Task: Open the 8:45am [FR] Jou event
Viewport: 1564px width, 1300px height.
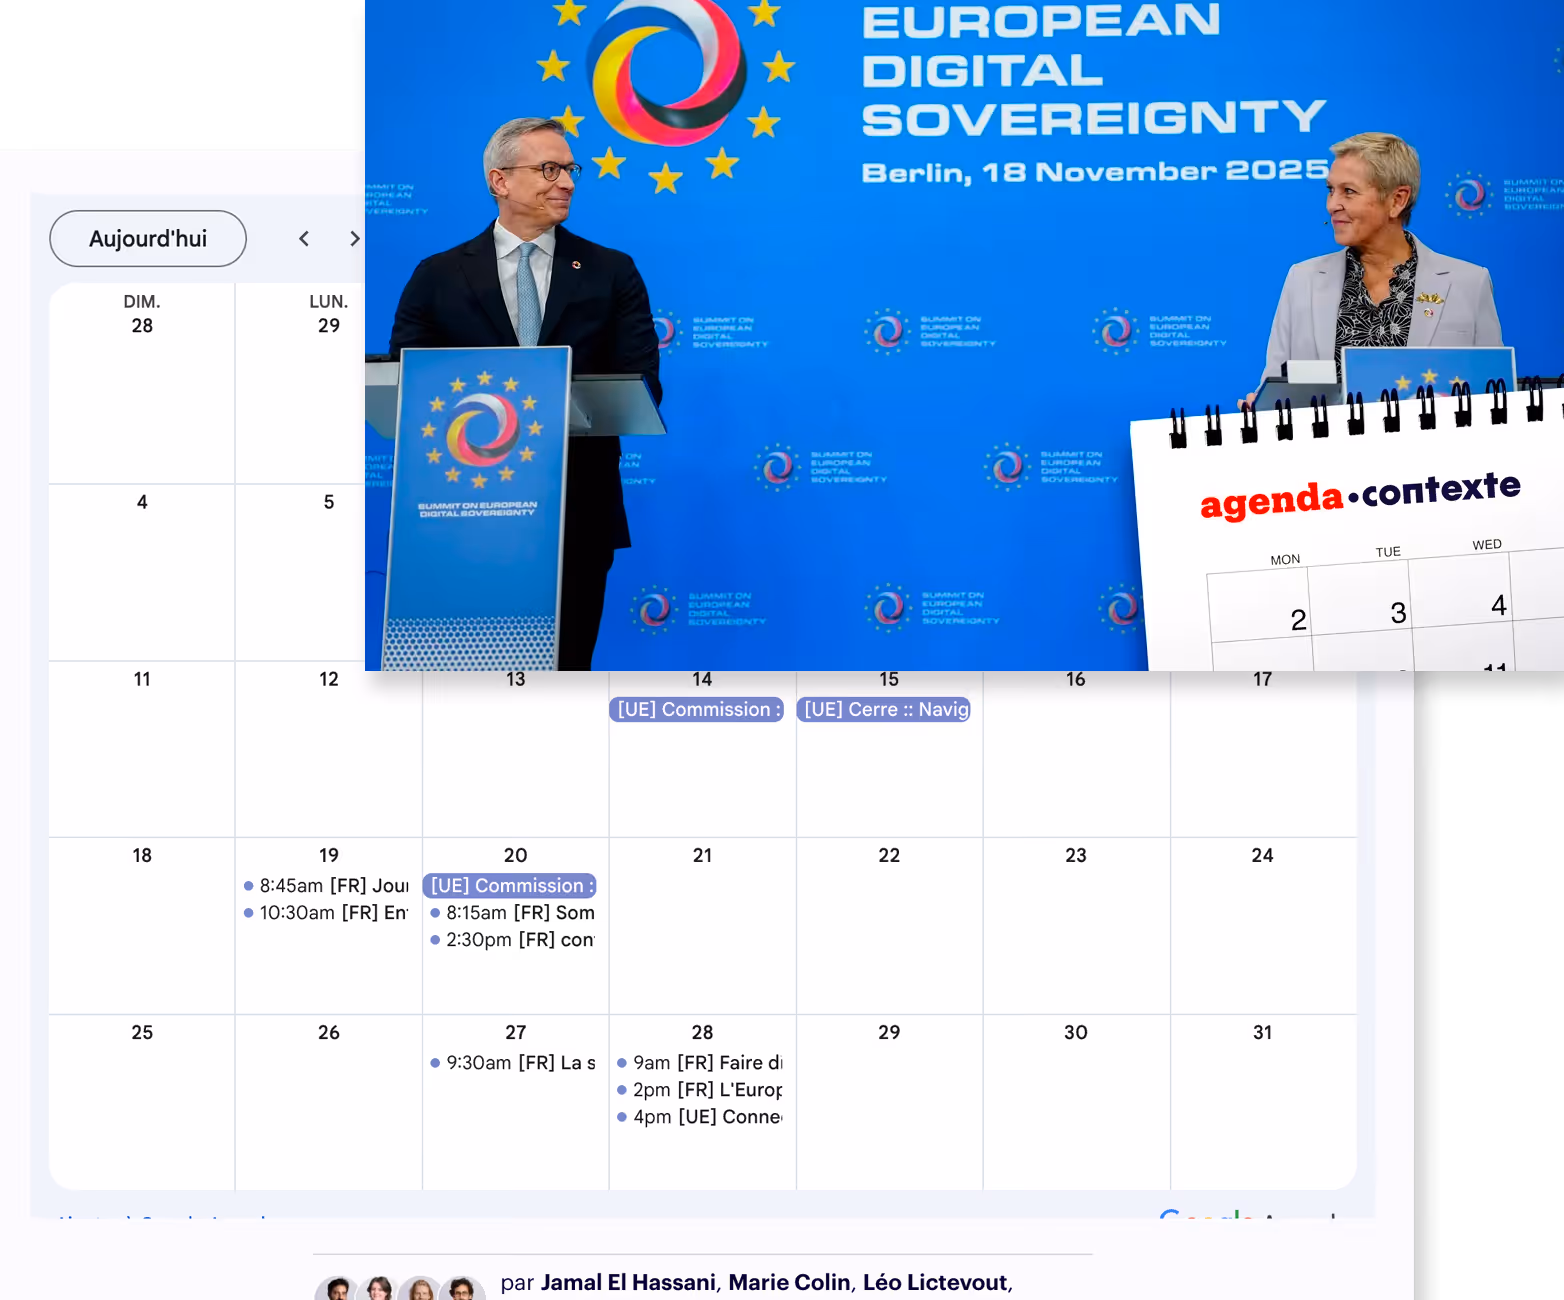Action: [x=327, y=886]
